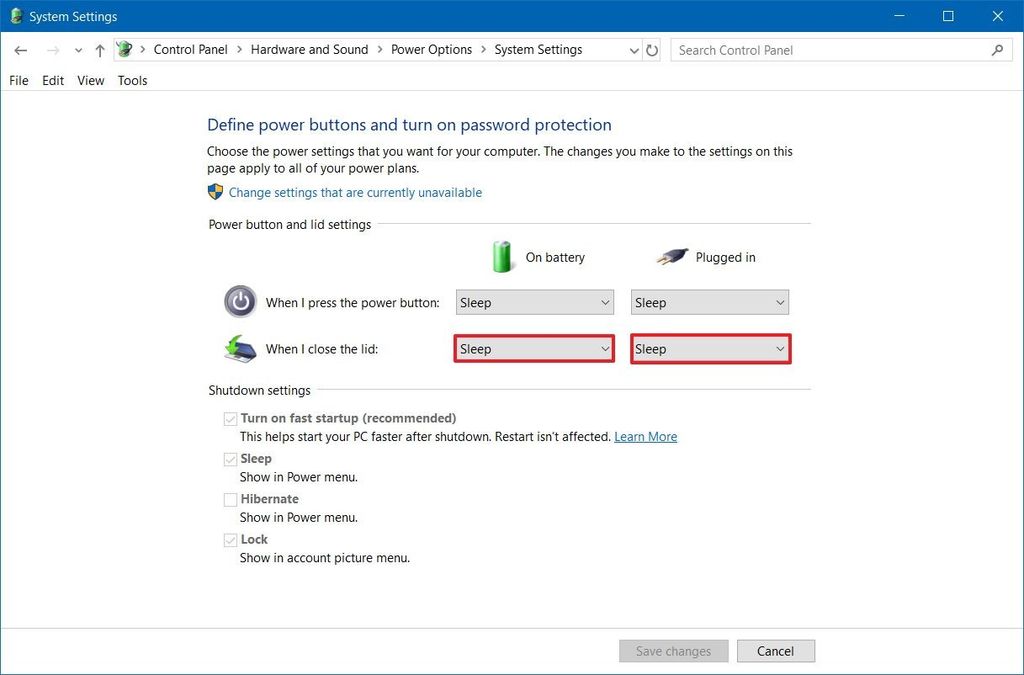Open the address bar breadcrumb dropdown
This screenshot has height=675, width=1024.
click(634, 49)
